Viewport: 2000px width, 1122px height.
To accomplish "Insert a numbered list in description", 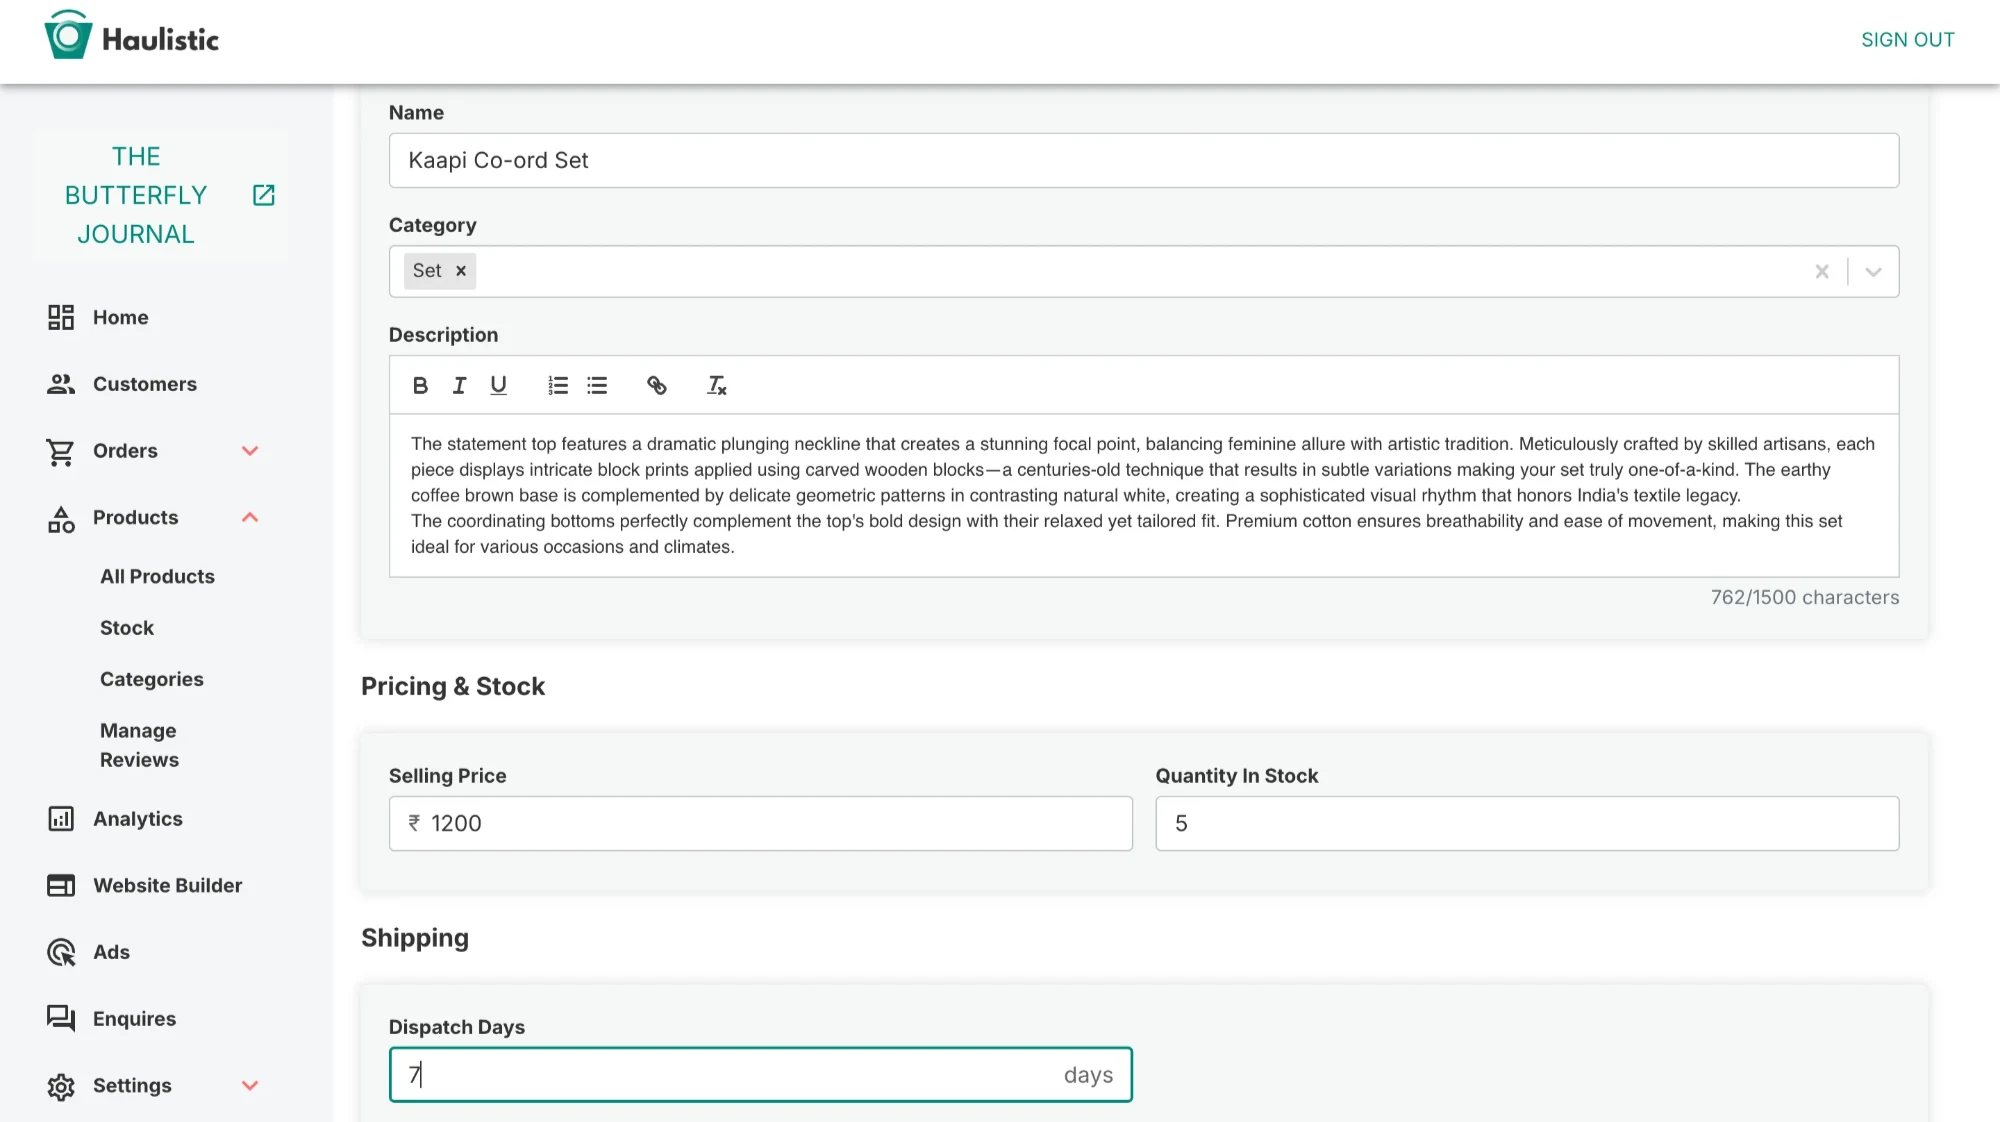I will [x=558, y=386].
